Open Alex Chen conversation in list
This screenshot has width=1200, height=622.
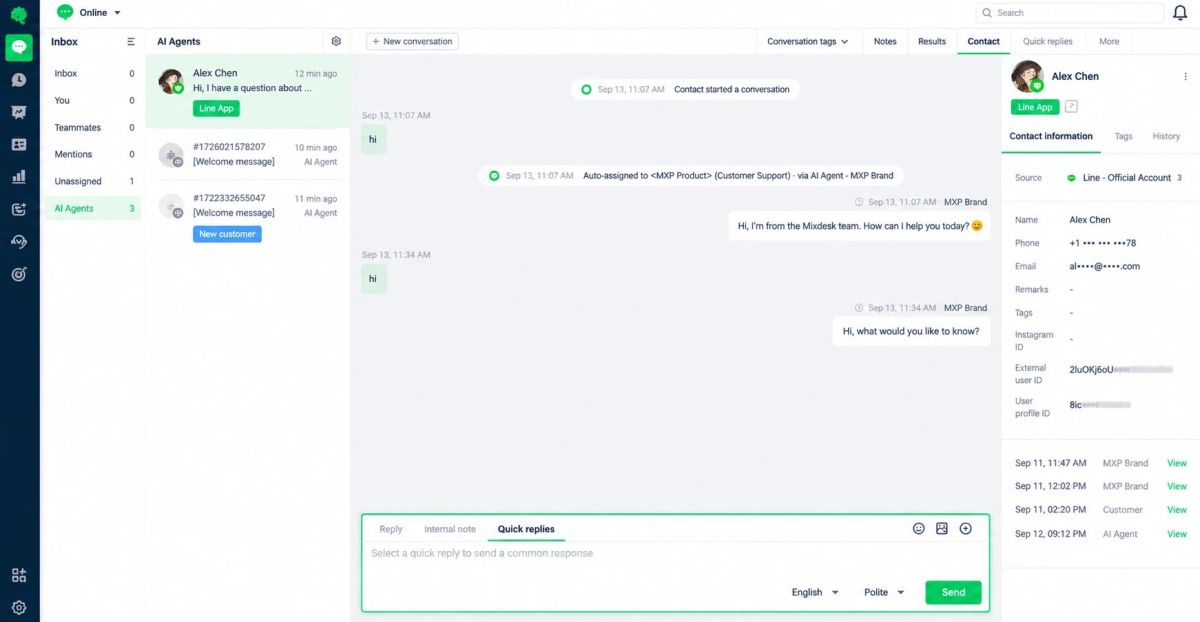pyautogui.click(x=248, y=92)
